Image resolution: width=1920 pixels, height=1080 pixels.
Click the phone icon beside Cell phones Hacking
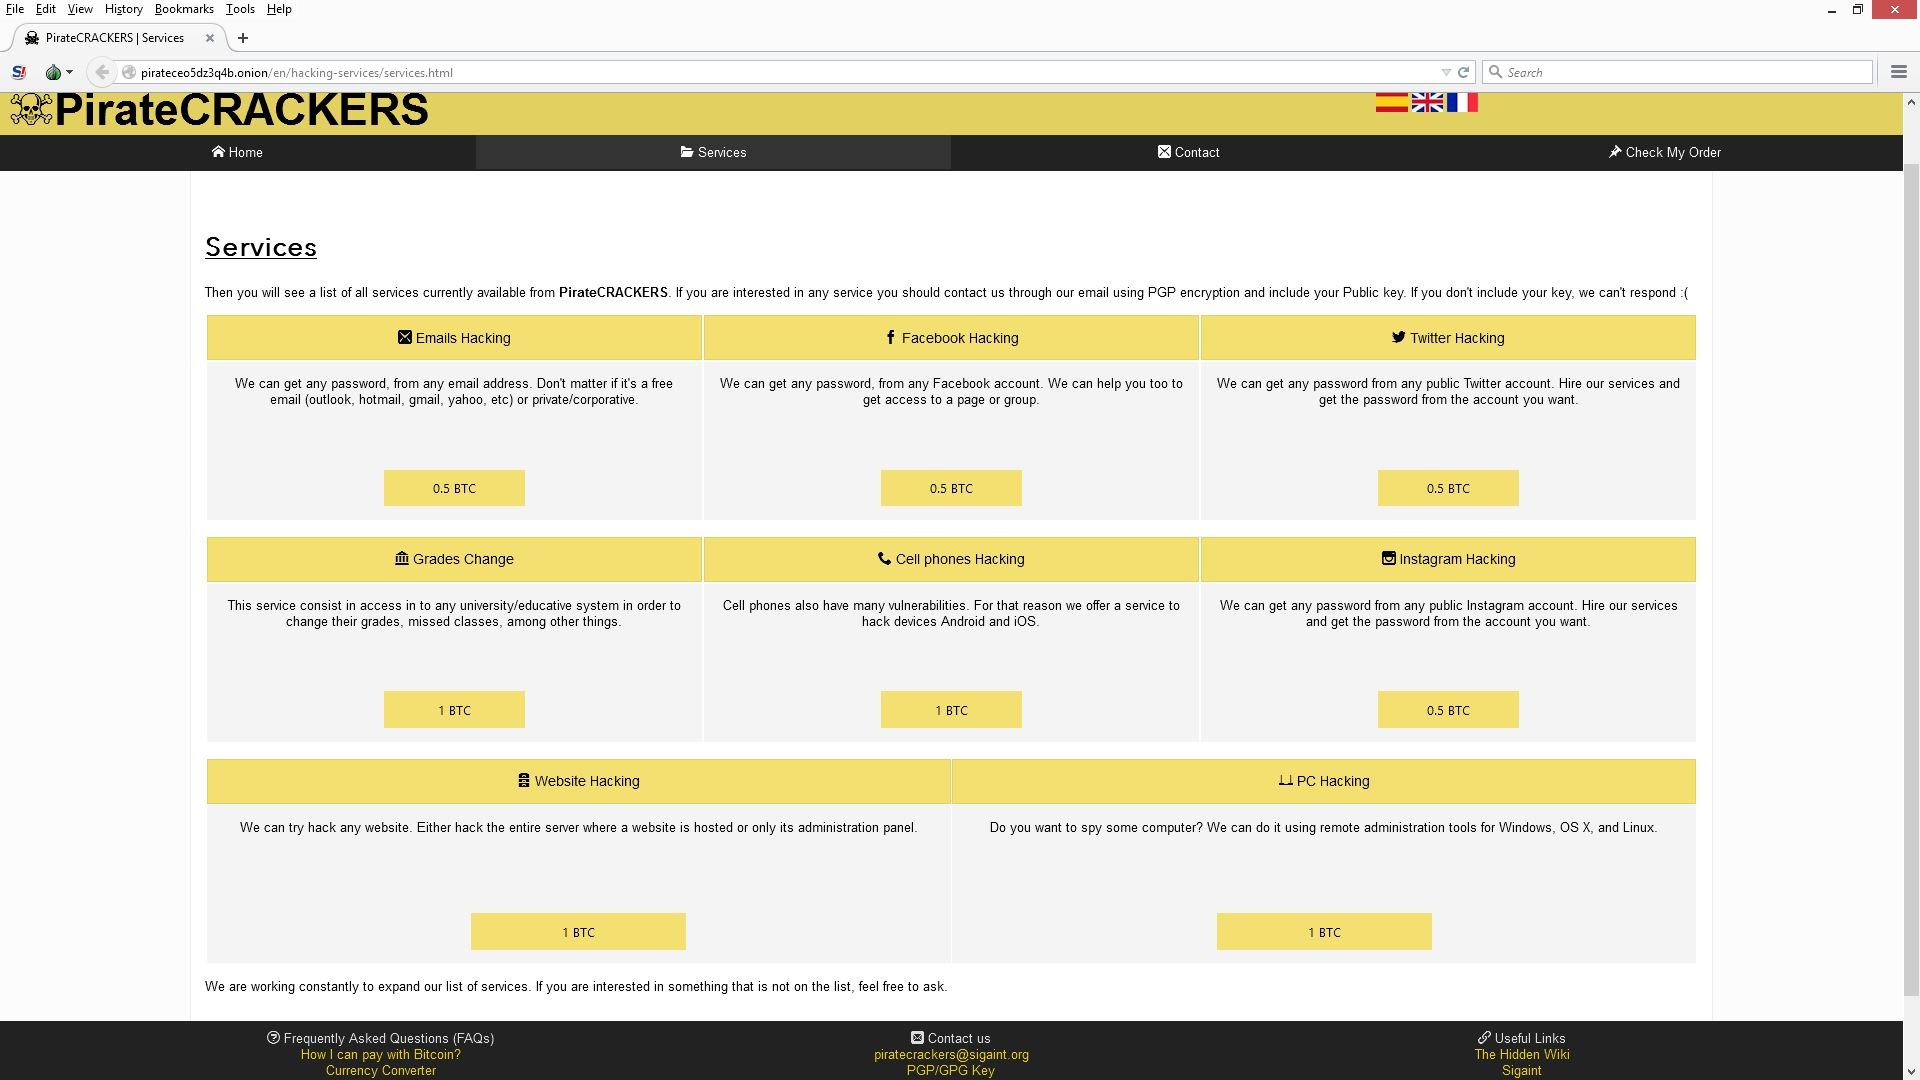coord(884,558)
